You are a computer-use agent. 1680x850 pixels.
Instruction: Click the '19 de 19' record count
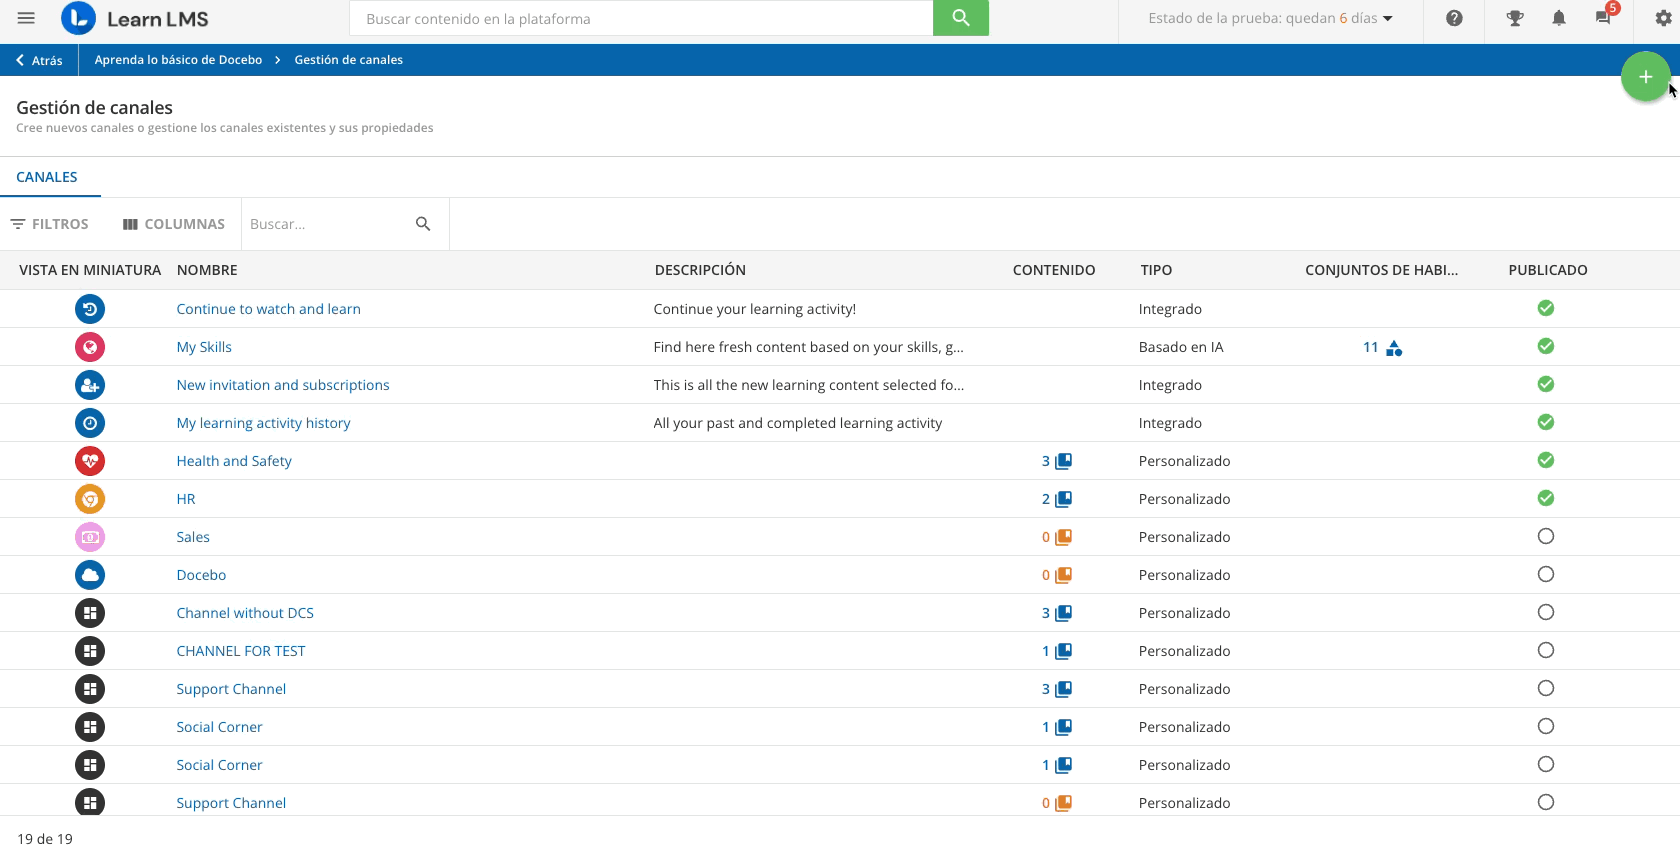coord(45,839)
